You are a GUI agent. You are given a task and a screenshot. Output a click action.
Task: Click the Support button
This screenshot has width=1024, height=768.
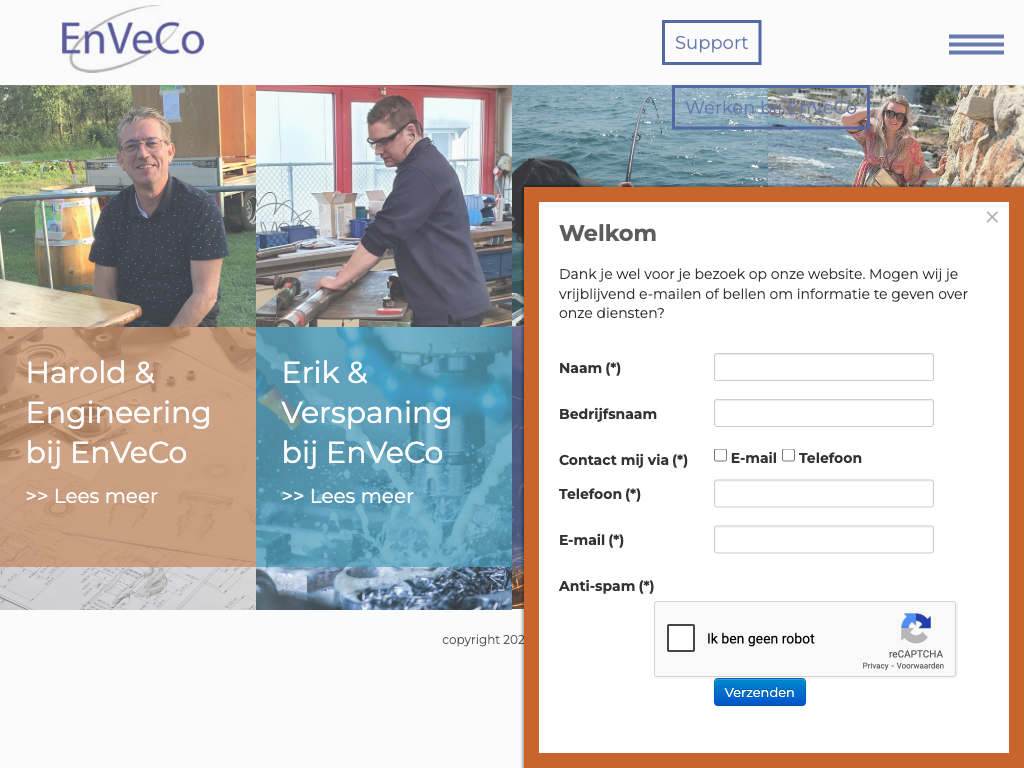point(711,42)
